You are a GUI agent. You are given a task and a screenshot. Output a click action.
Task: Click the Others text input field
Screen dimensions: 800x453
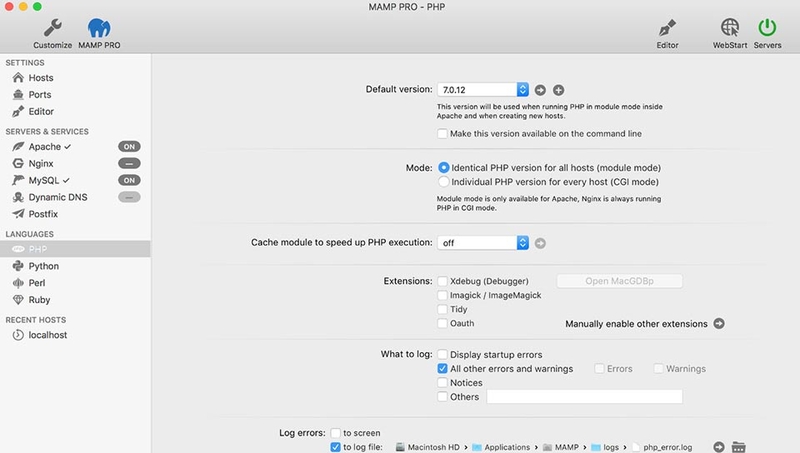pyautogui.click(x=584, y=396)
